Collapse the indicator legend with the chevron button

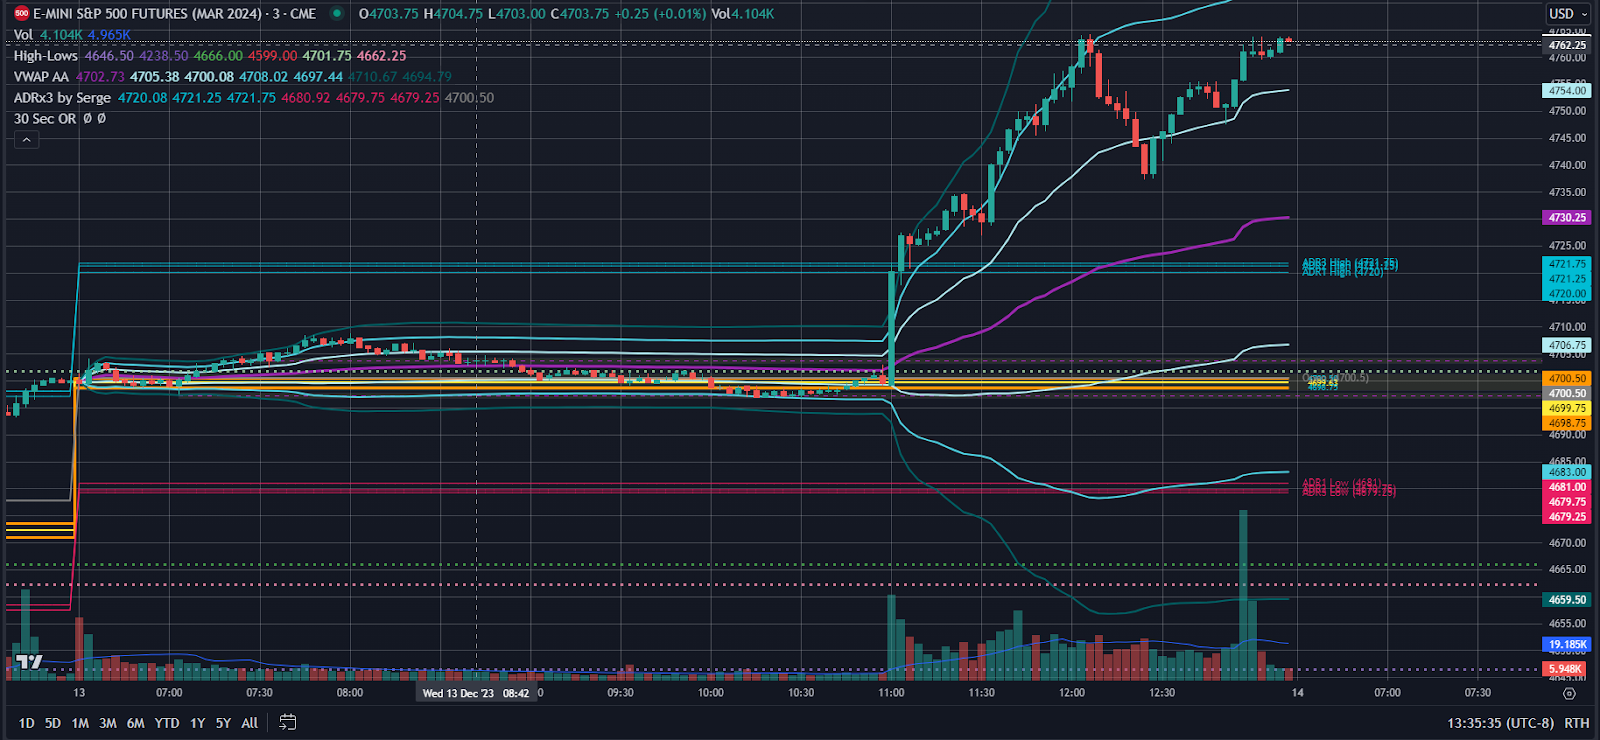tap(27, 140)
